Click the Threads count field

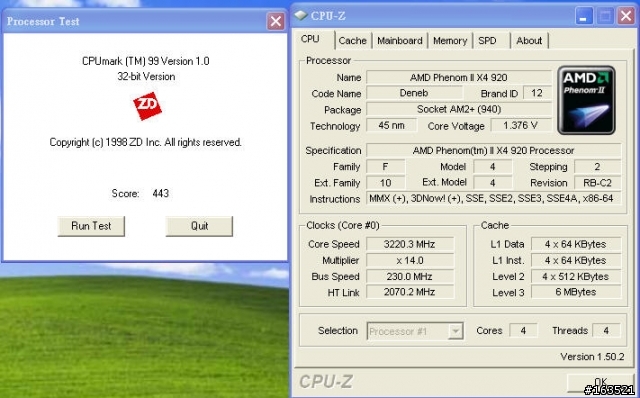(607, 331)
